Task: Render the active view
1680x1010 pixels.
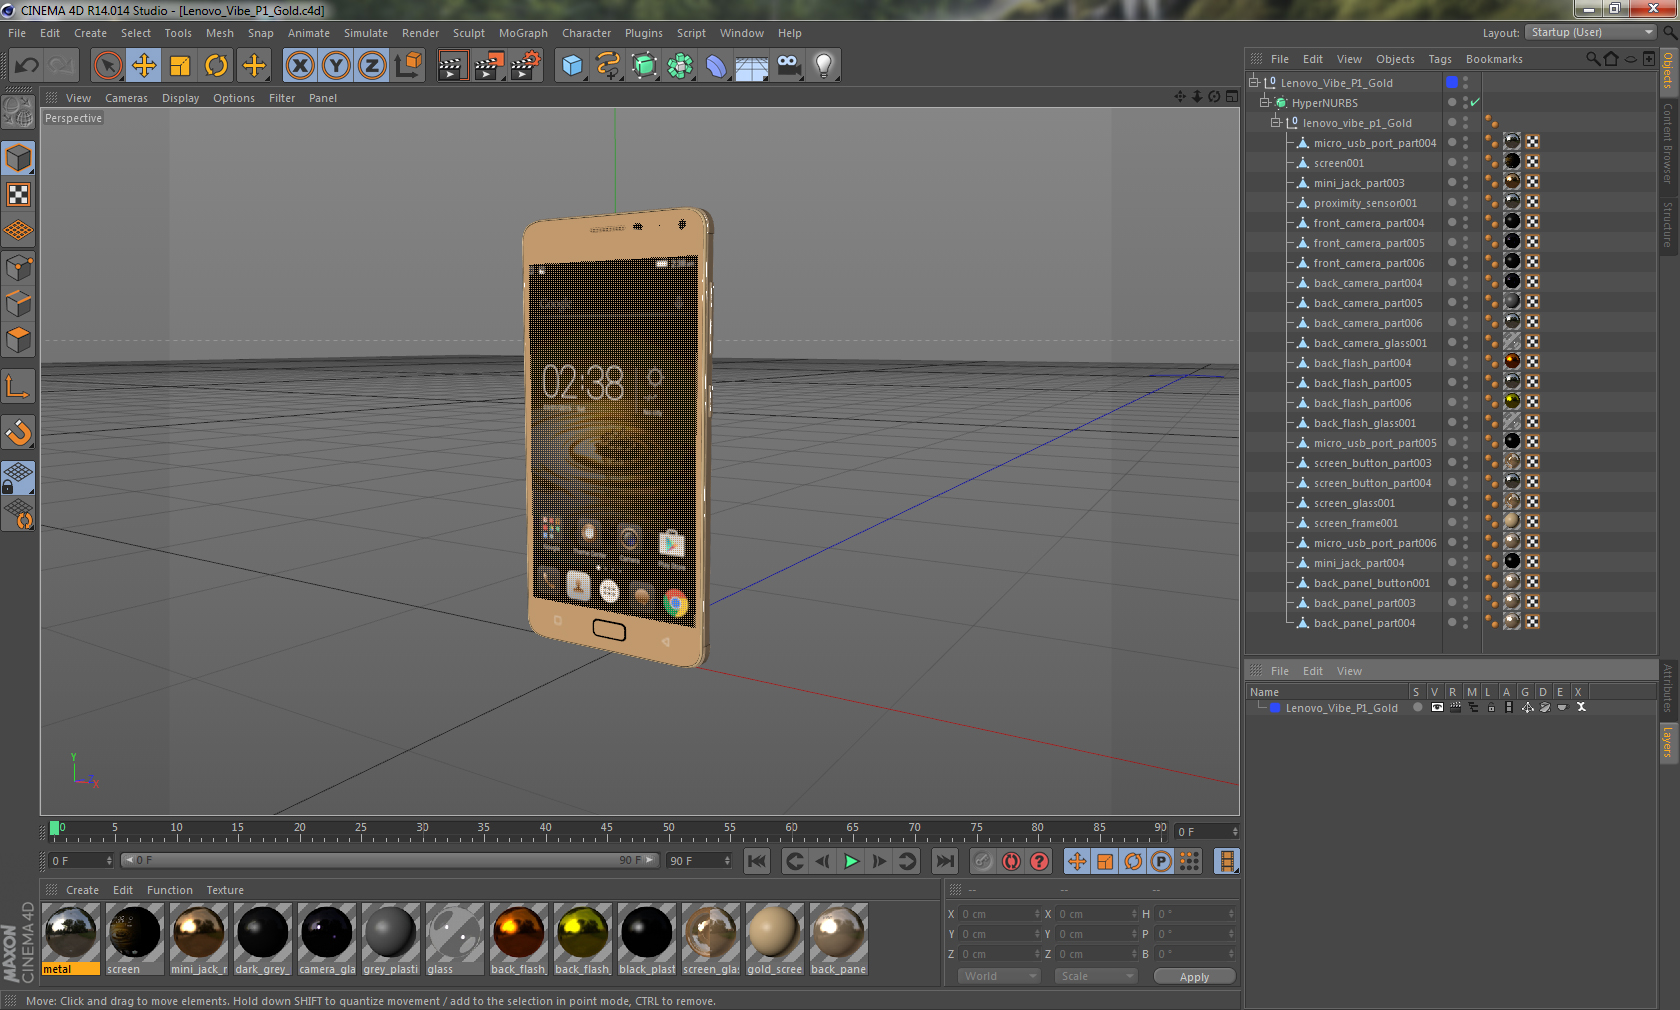Action: (452, 66)
